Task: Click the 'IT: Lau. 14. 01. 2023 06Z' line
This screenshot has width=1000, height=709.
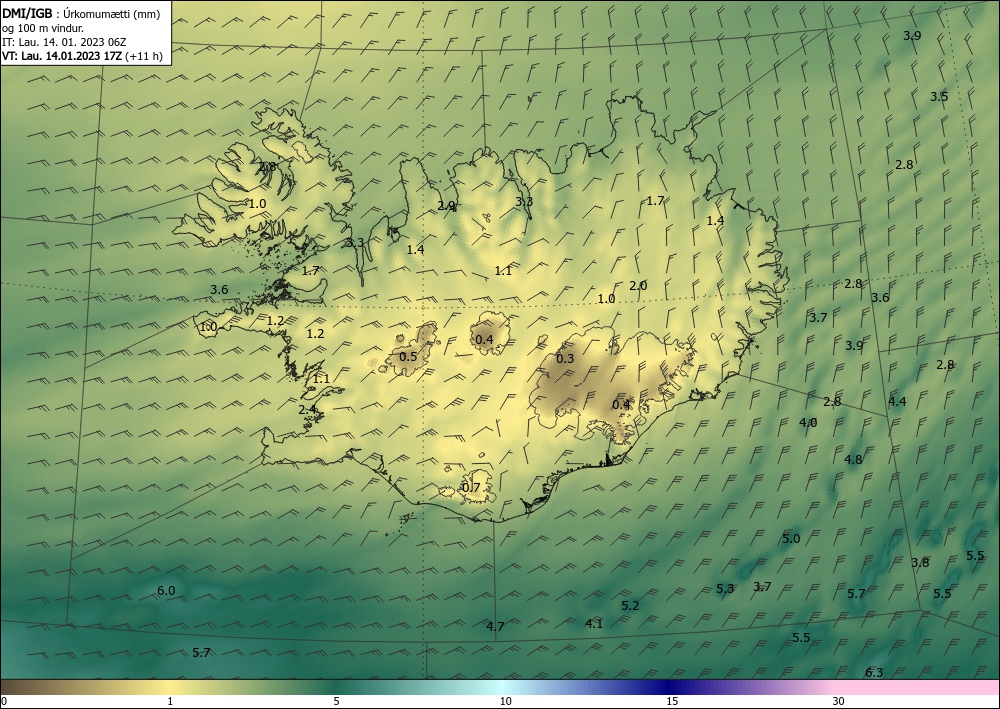Action: click(x=64, y=42)
